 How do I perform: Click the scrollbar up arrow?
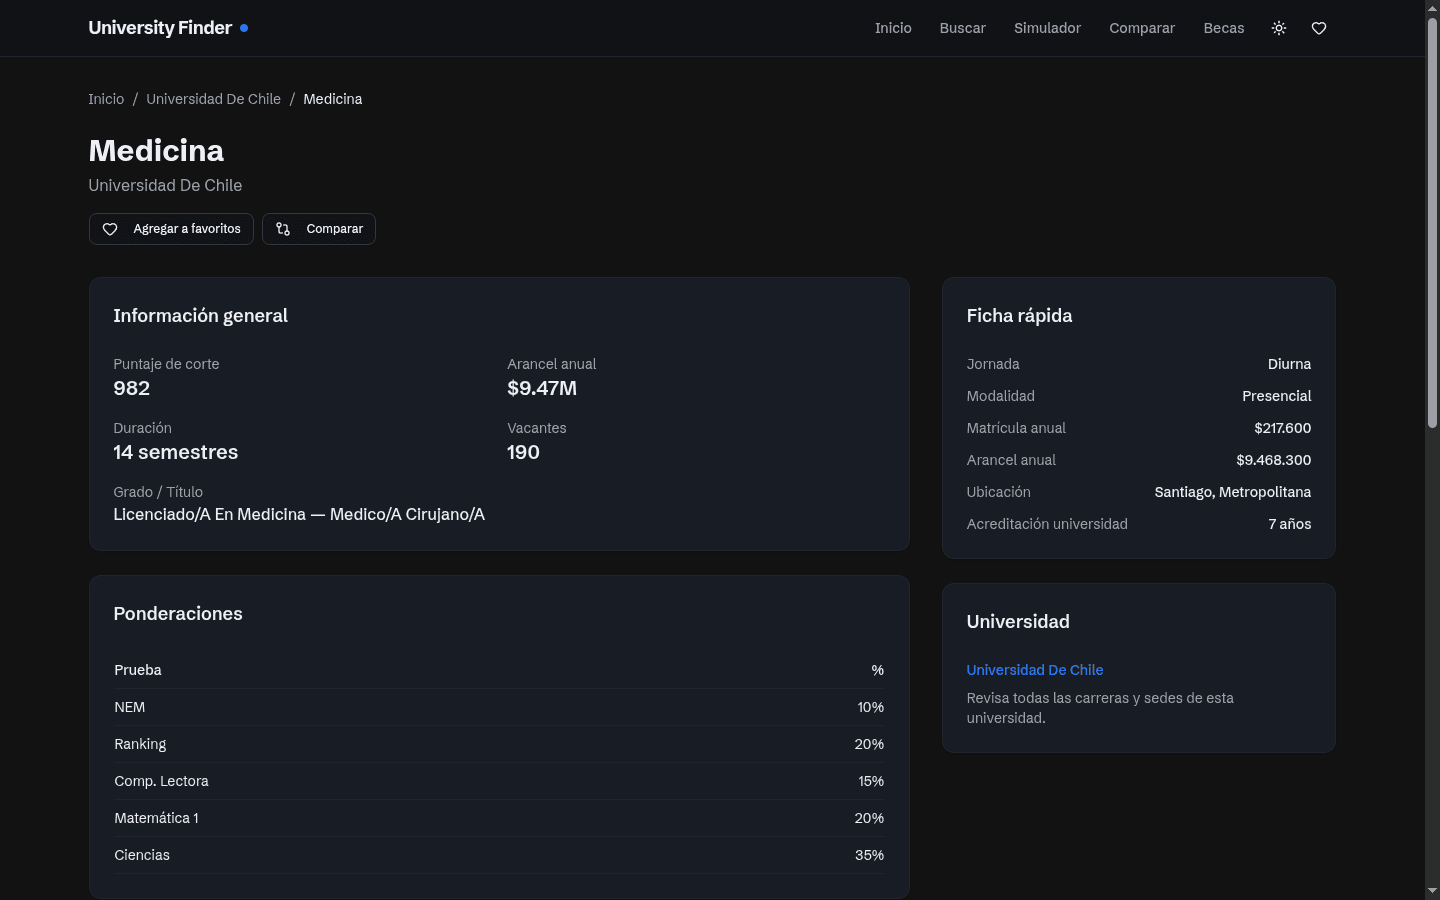pos(1432,7)
